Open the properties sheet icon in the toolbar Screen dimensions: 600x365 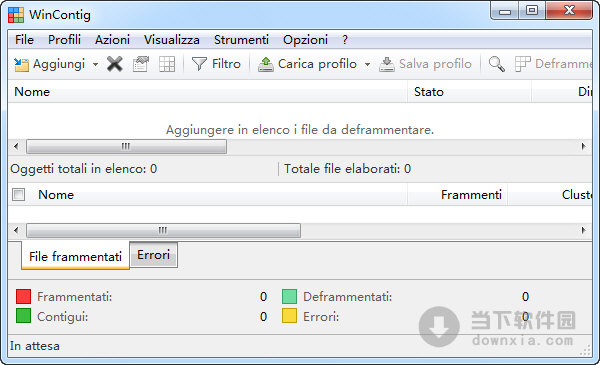(x=141, y=64)
